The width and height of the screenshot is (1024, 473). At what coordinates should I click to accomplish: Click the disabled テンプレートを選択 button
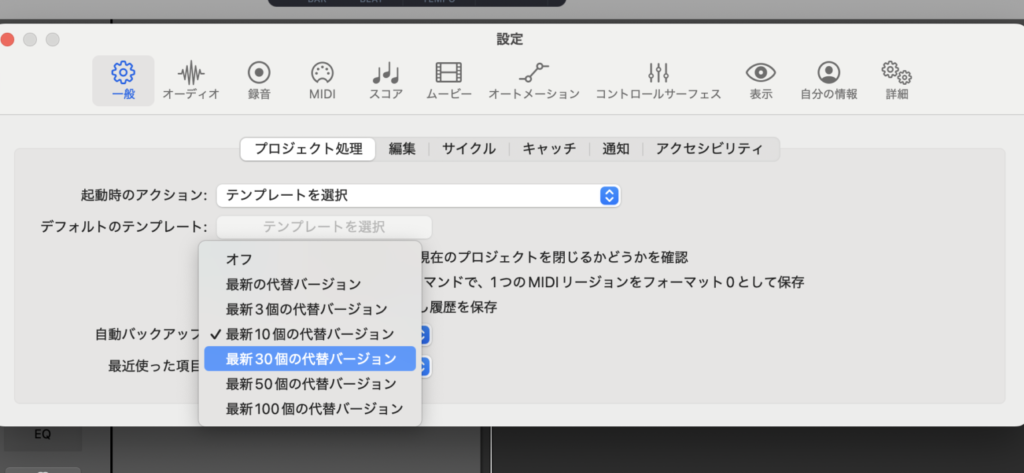click(x=324, y=227)
